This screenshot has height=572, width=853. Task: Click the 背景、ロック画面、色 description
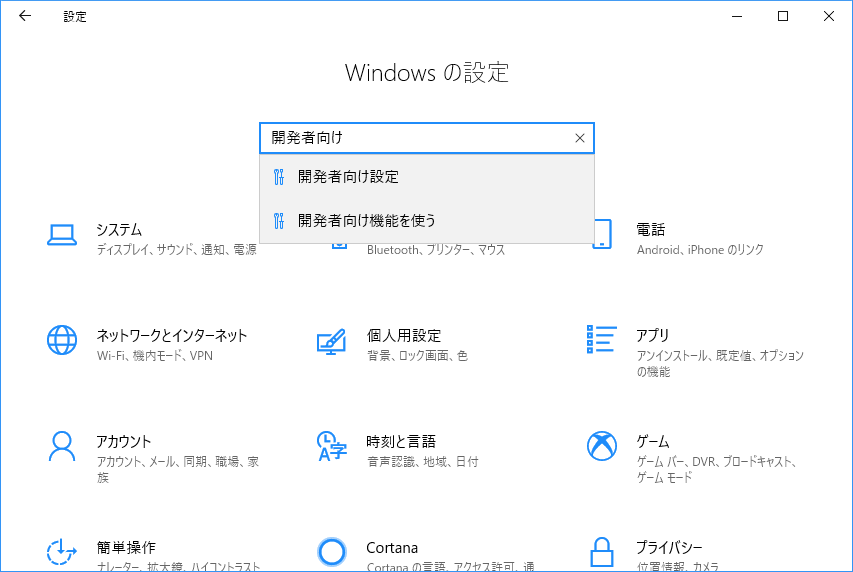[417, 356]
